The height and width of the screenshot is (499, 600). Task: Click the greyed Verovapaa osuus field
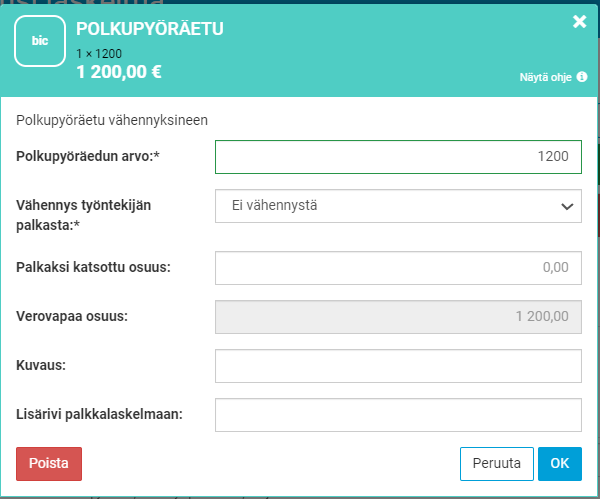[x=398, y=316]
